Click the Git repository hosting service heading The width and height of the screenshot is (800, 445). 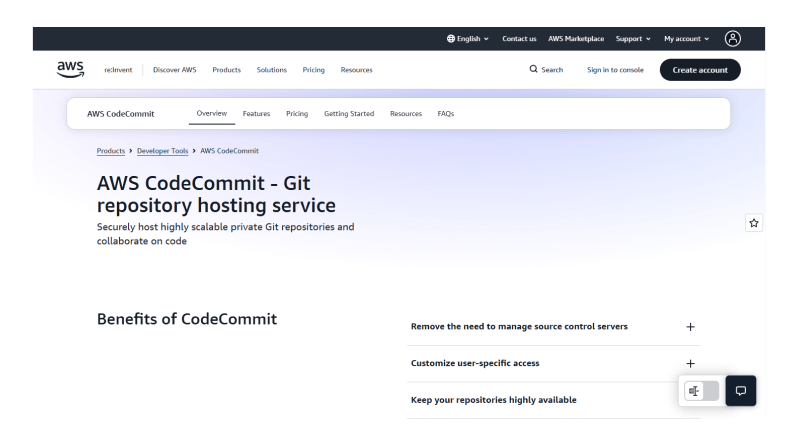[x=216, y=194]
